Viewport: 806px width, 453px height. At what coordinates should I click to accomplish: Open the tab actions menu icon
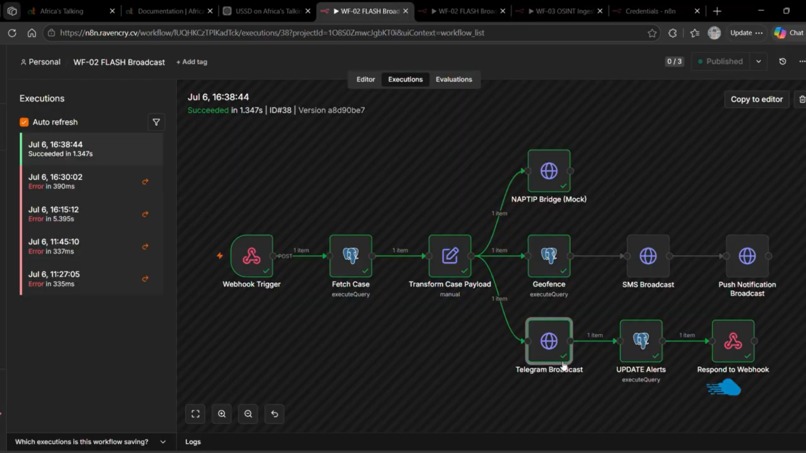[12, 11]
